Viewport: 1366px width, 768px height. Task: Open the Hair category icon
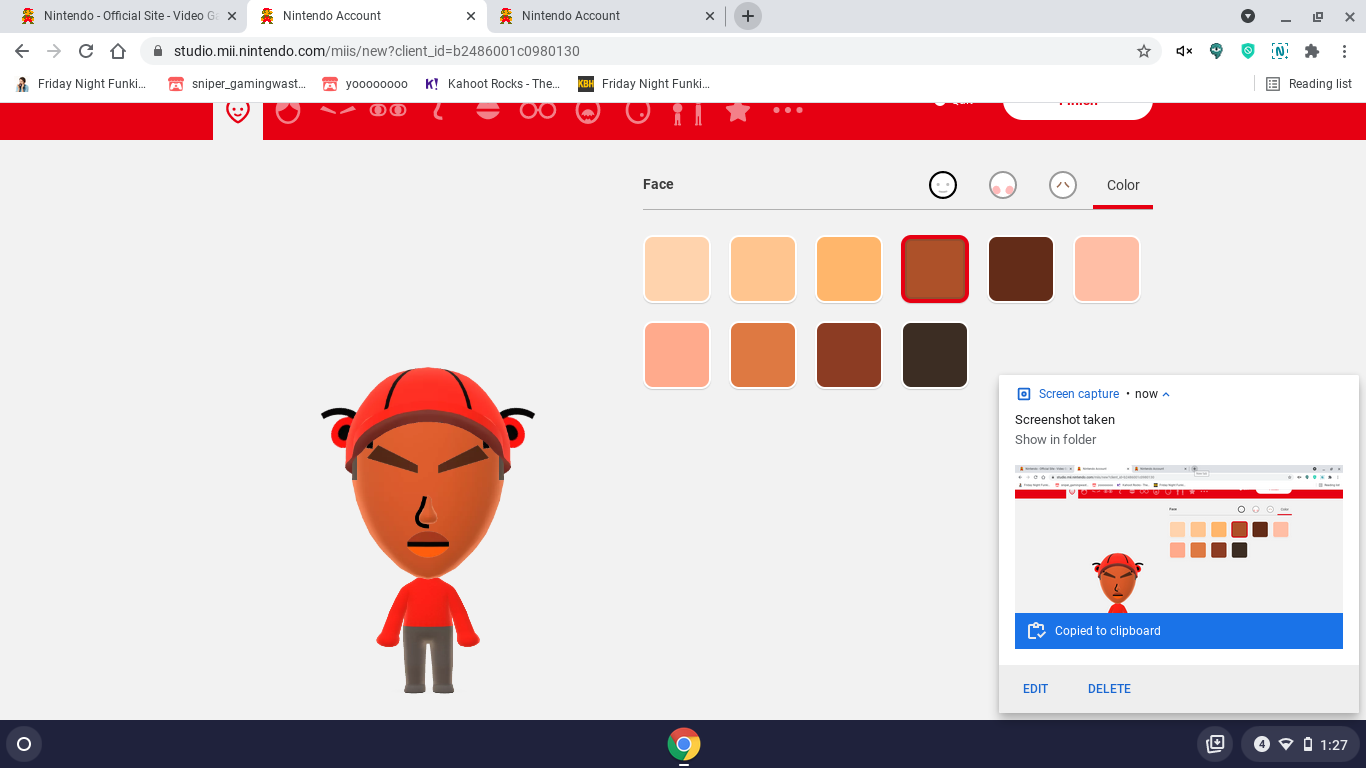click(288, 111)
